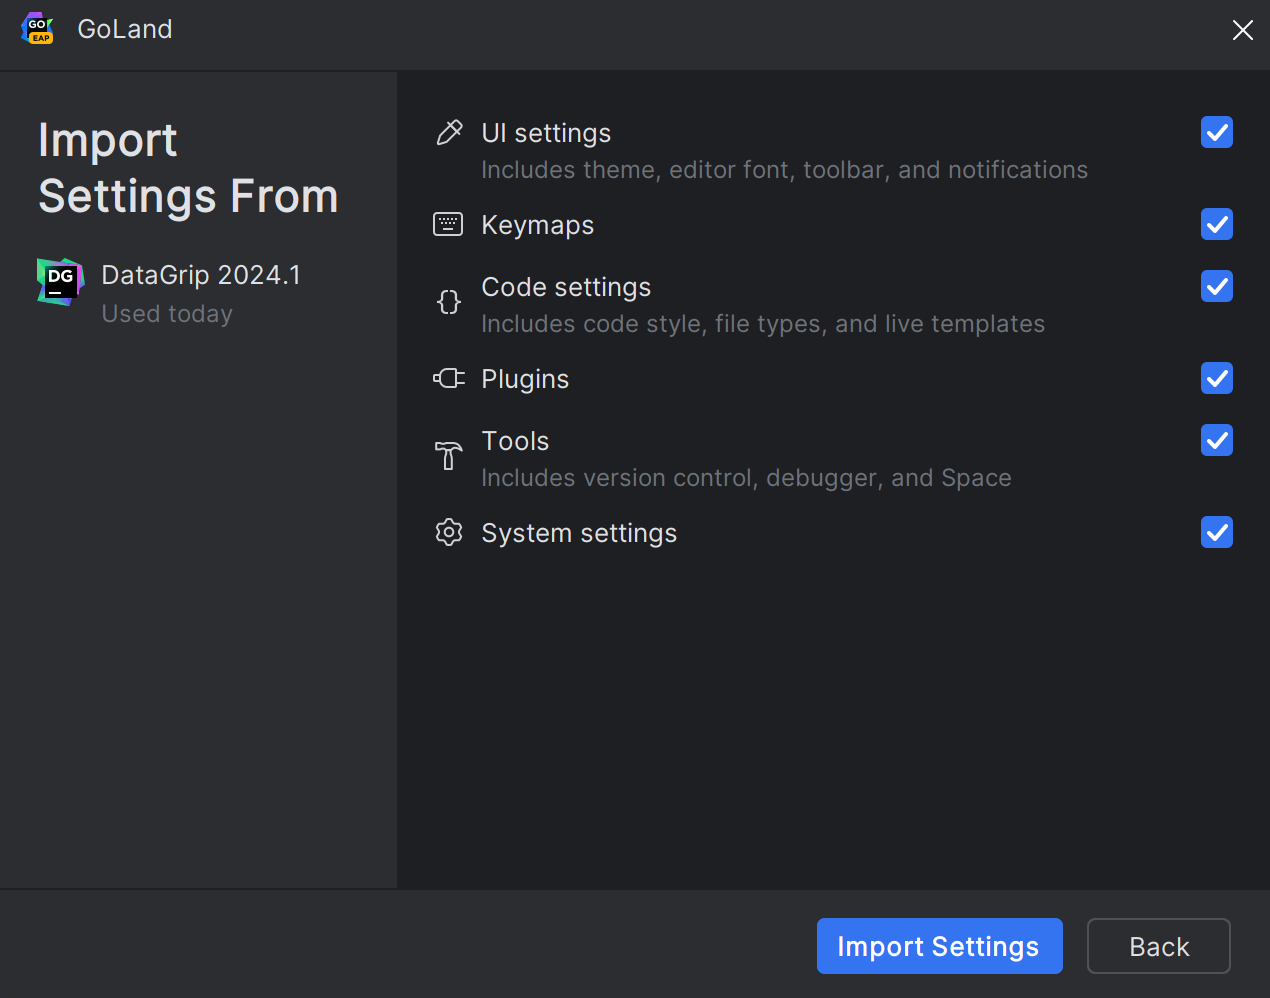Image resolution: width=1270 pixels, height=998 pixels.
Task: Click the Plugins label text
Action: (525, 378)
